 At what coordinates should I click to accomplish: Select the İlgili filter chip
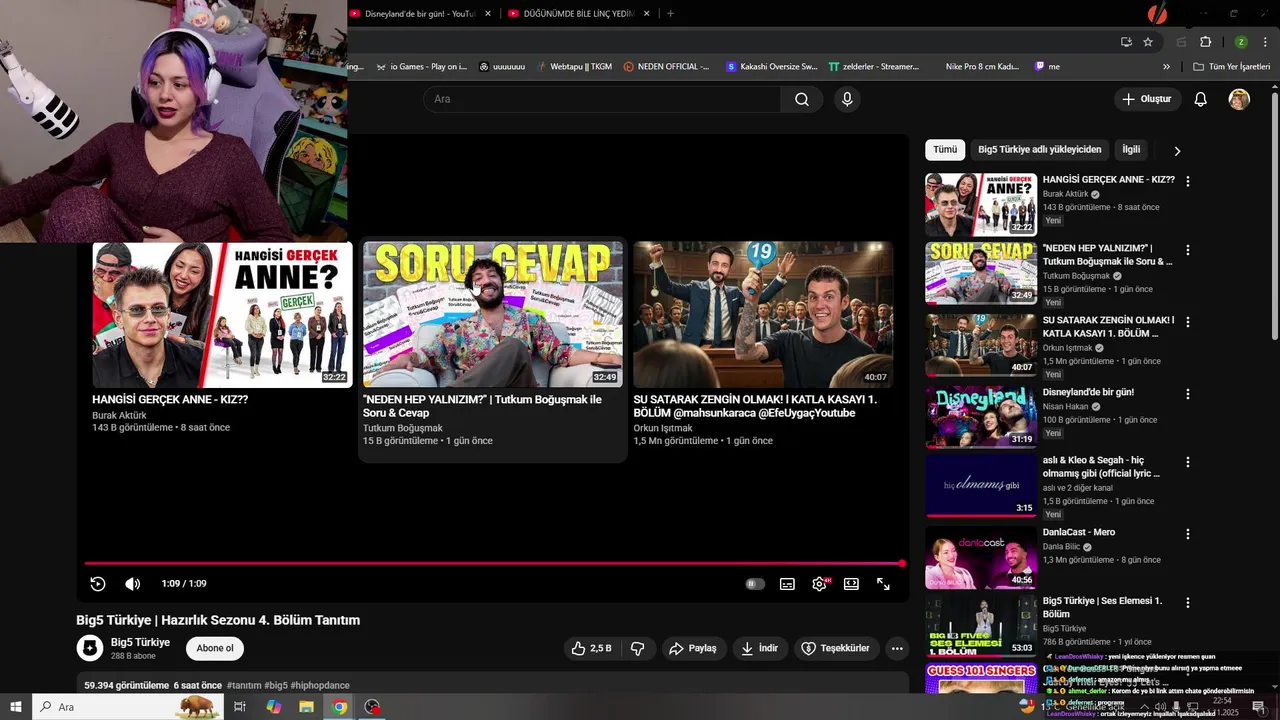(1131, 150)
